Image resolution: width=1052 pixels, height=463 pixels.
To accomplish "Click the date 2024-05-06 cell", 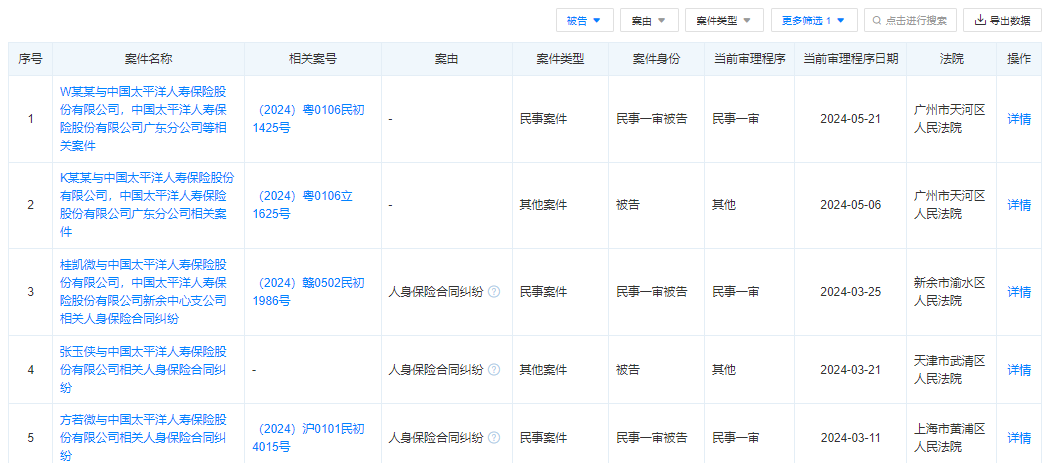I will (850, 205).
